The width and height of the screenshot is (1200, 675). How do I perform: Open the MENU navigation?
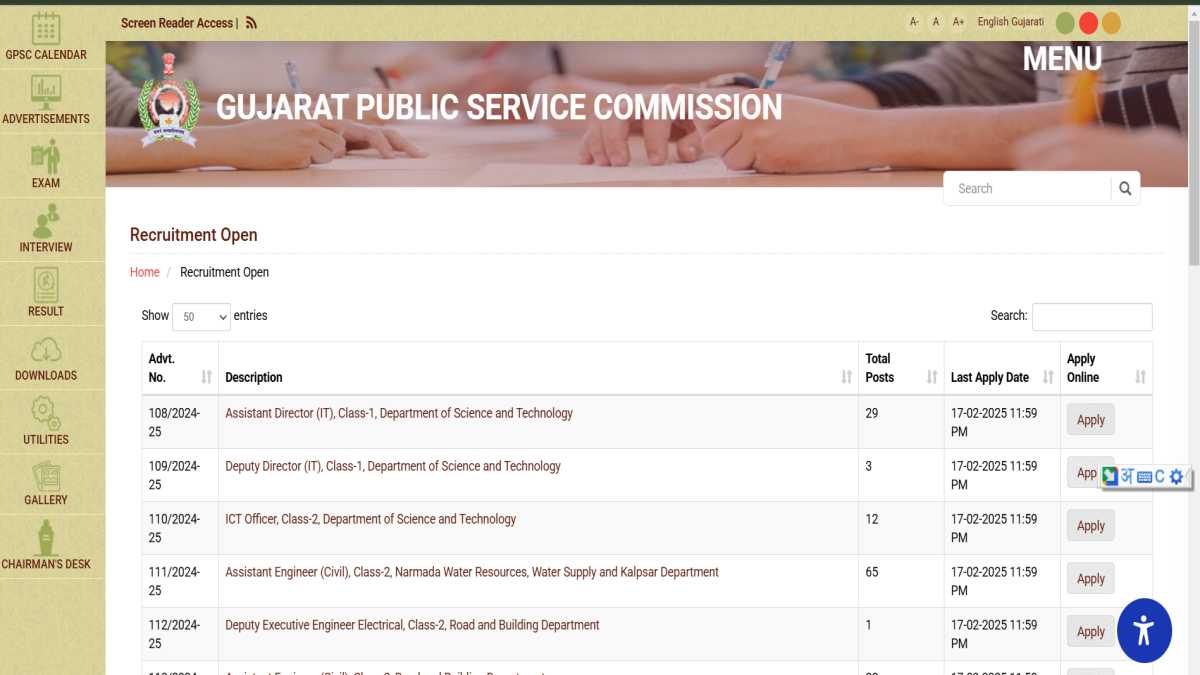click(x=1062, y=59)
